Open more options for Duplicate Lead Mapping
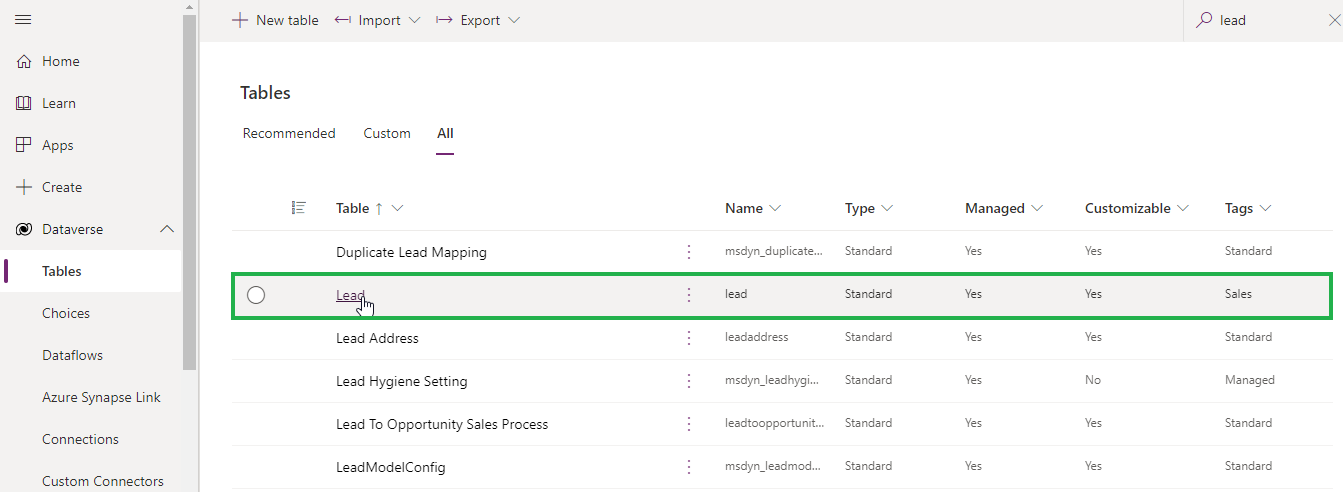1343x492 pixels. pos(689,252)
